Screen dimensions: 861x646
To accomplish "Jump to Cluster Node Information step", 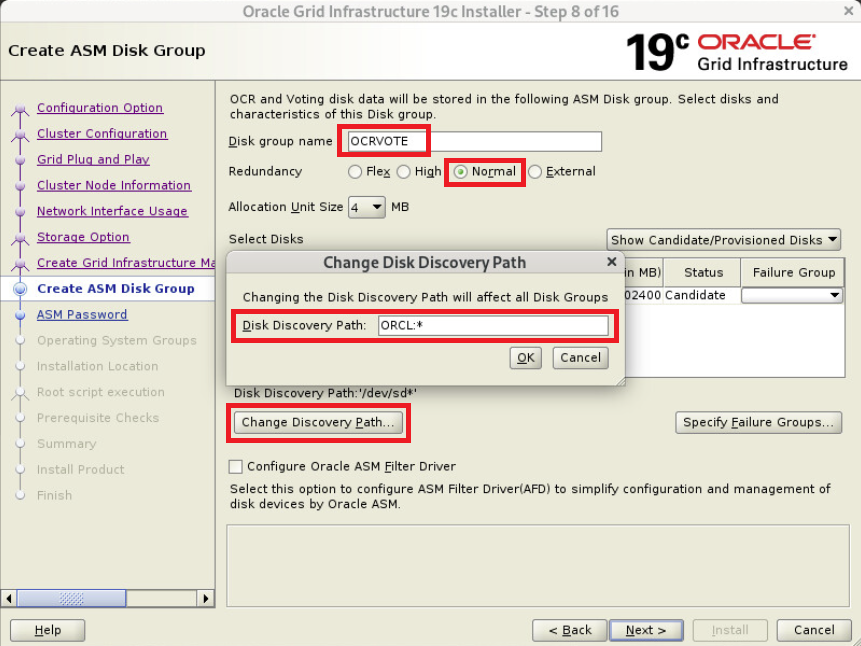I will pos(114,185).
